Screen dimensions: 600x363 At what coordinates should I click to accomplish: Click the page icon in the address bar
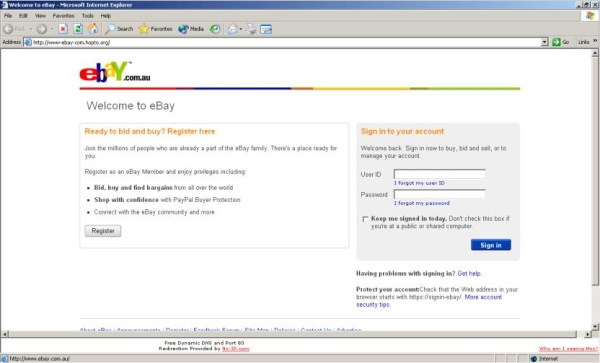(28, 42)
